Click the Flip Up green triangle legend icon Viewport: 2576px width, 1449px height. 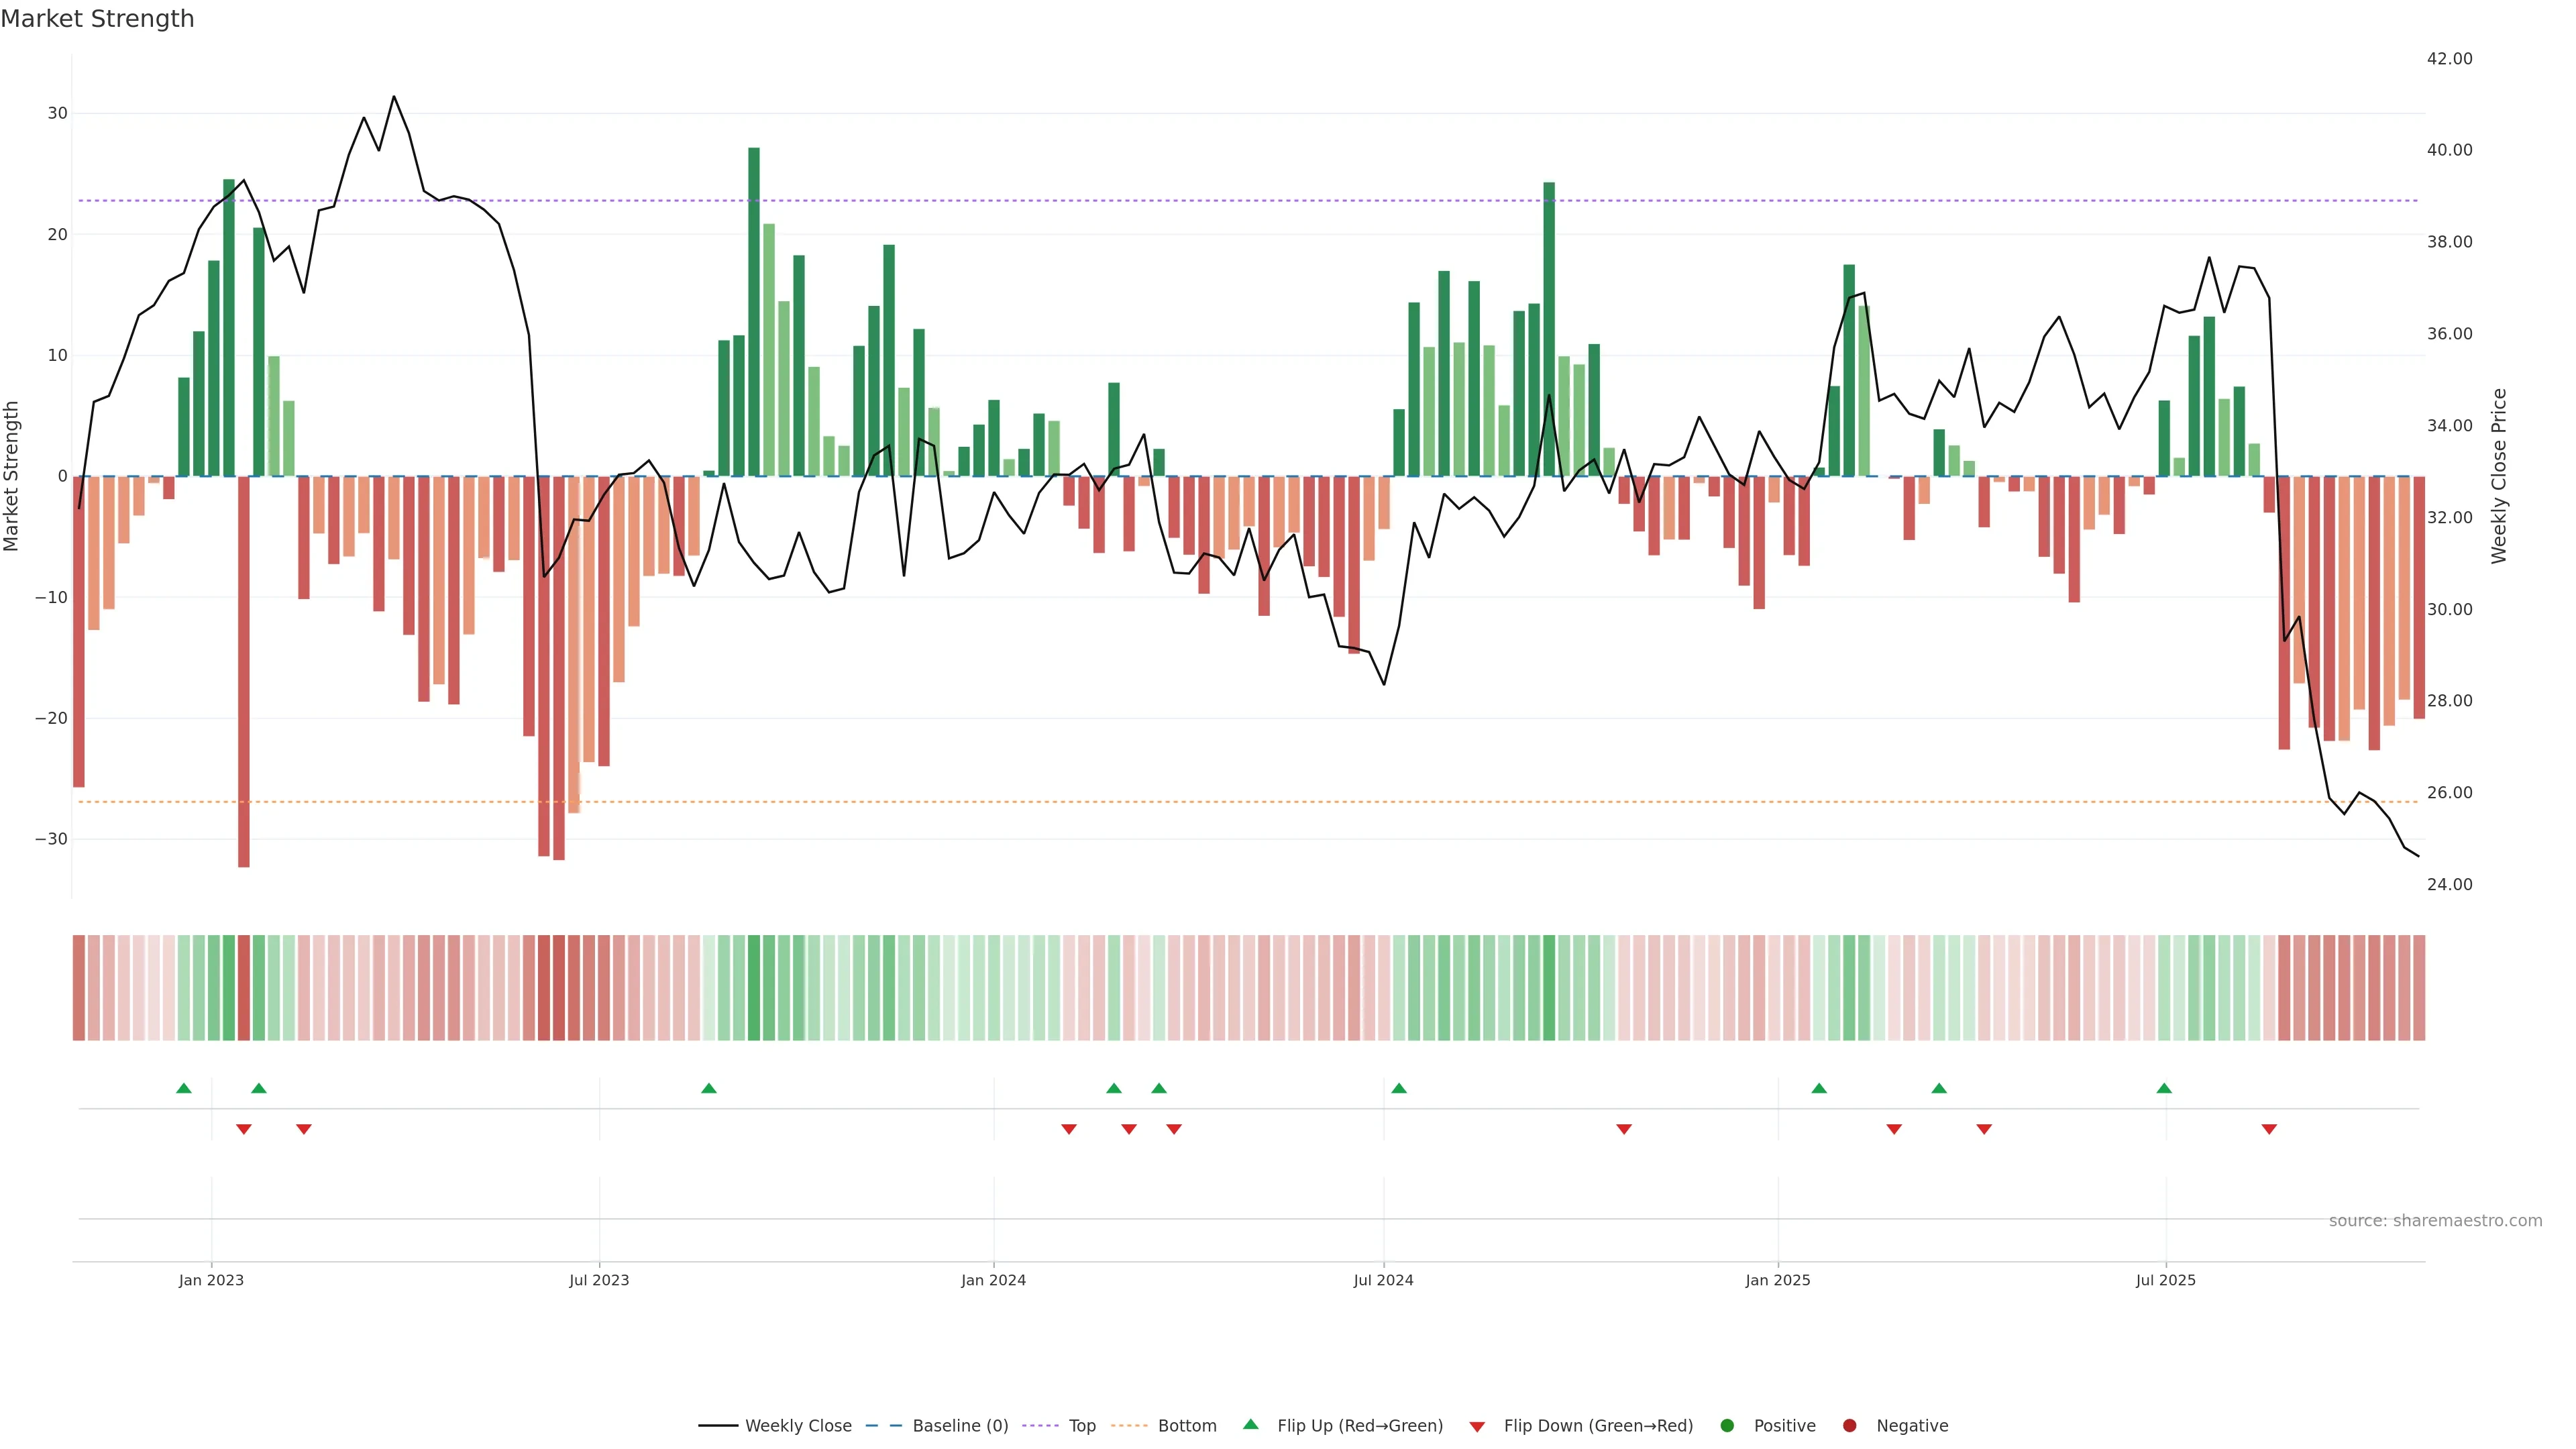coord(1250,1425)
